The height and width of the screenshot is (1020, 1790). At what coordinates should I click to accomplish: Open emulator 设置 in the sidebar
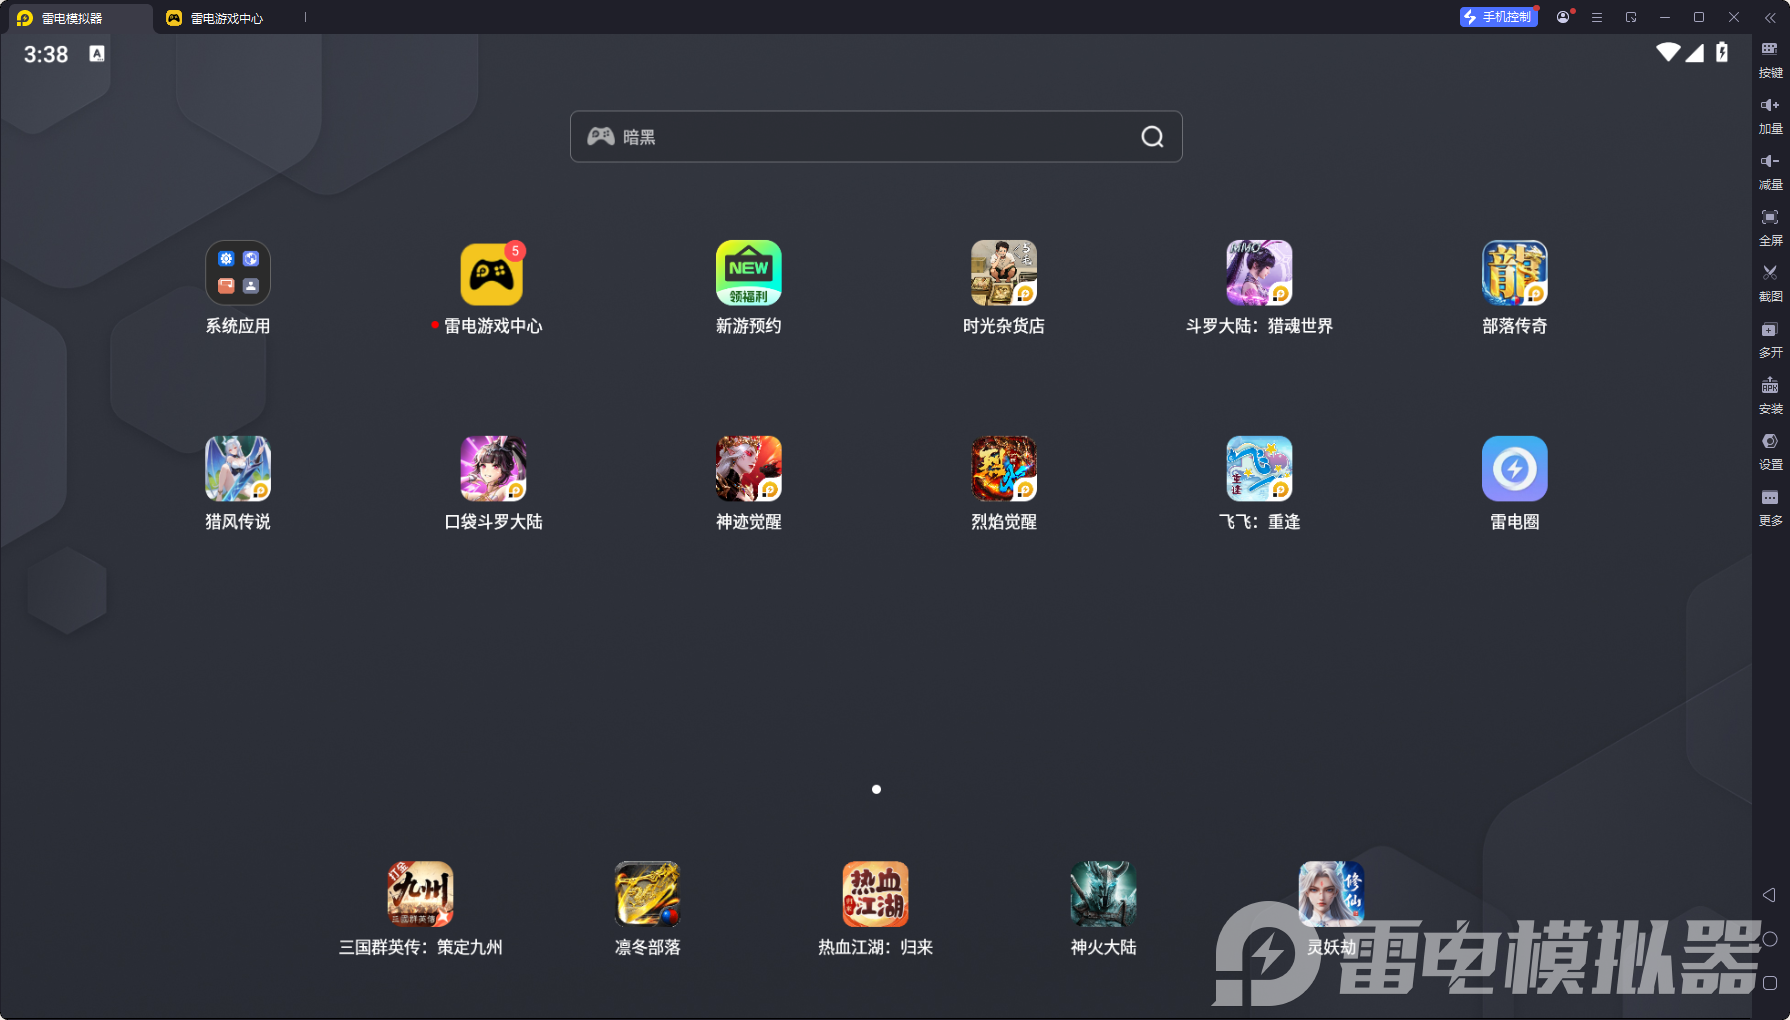1770,451
